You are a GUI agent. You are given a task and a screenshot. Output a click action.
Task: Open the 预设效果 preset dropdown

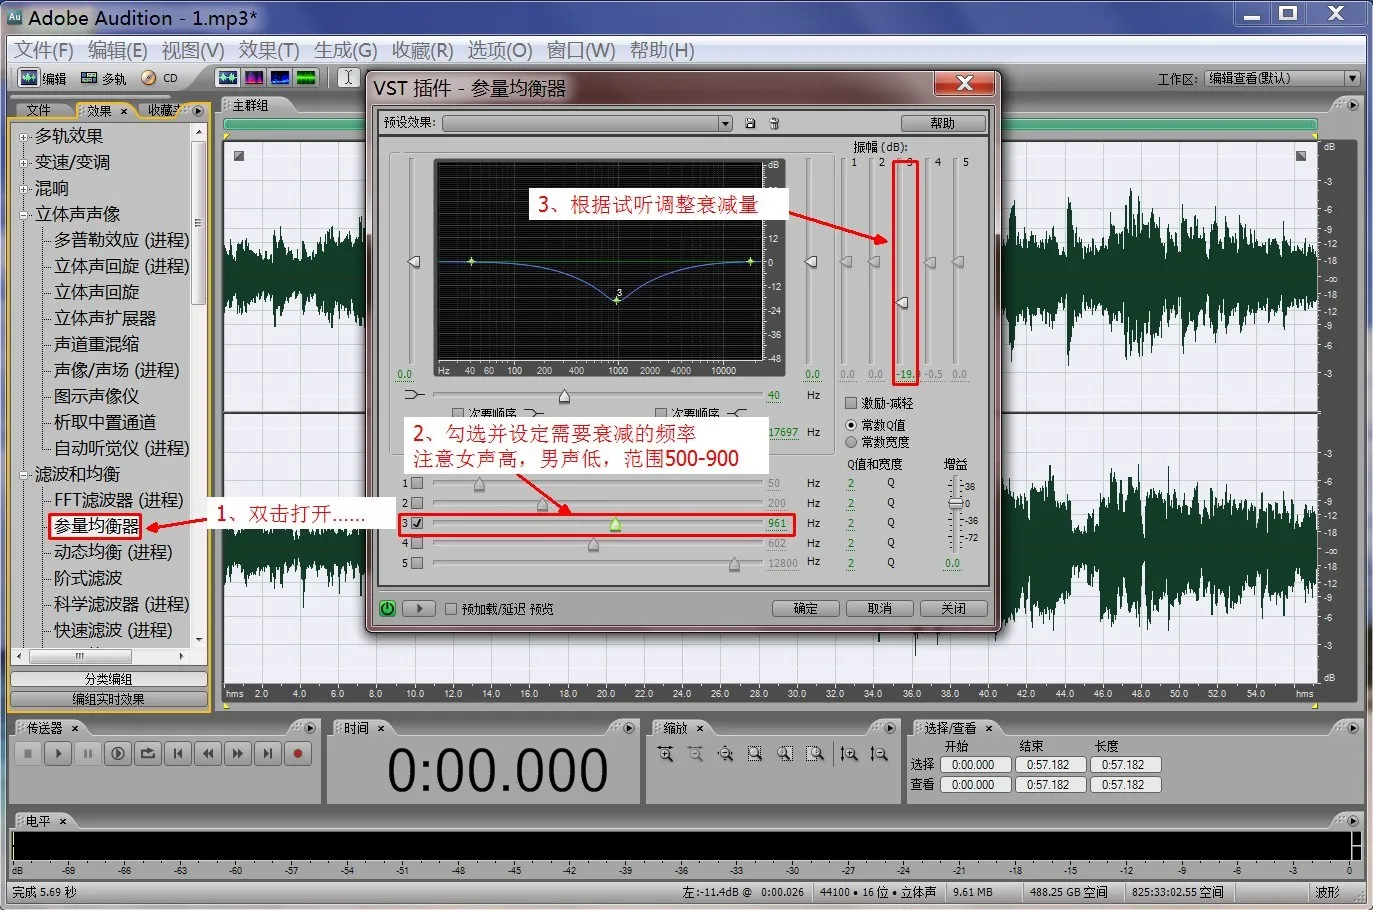[x=725, y=123]
